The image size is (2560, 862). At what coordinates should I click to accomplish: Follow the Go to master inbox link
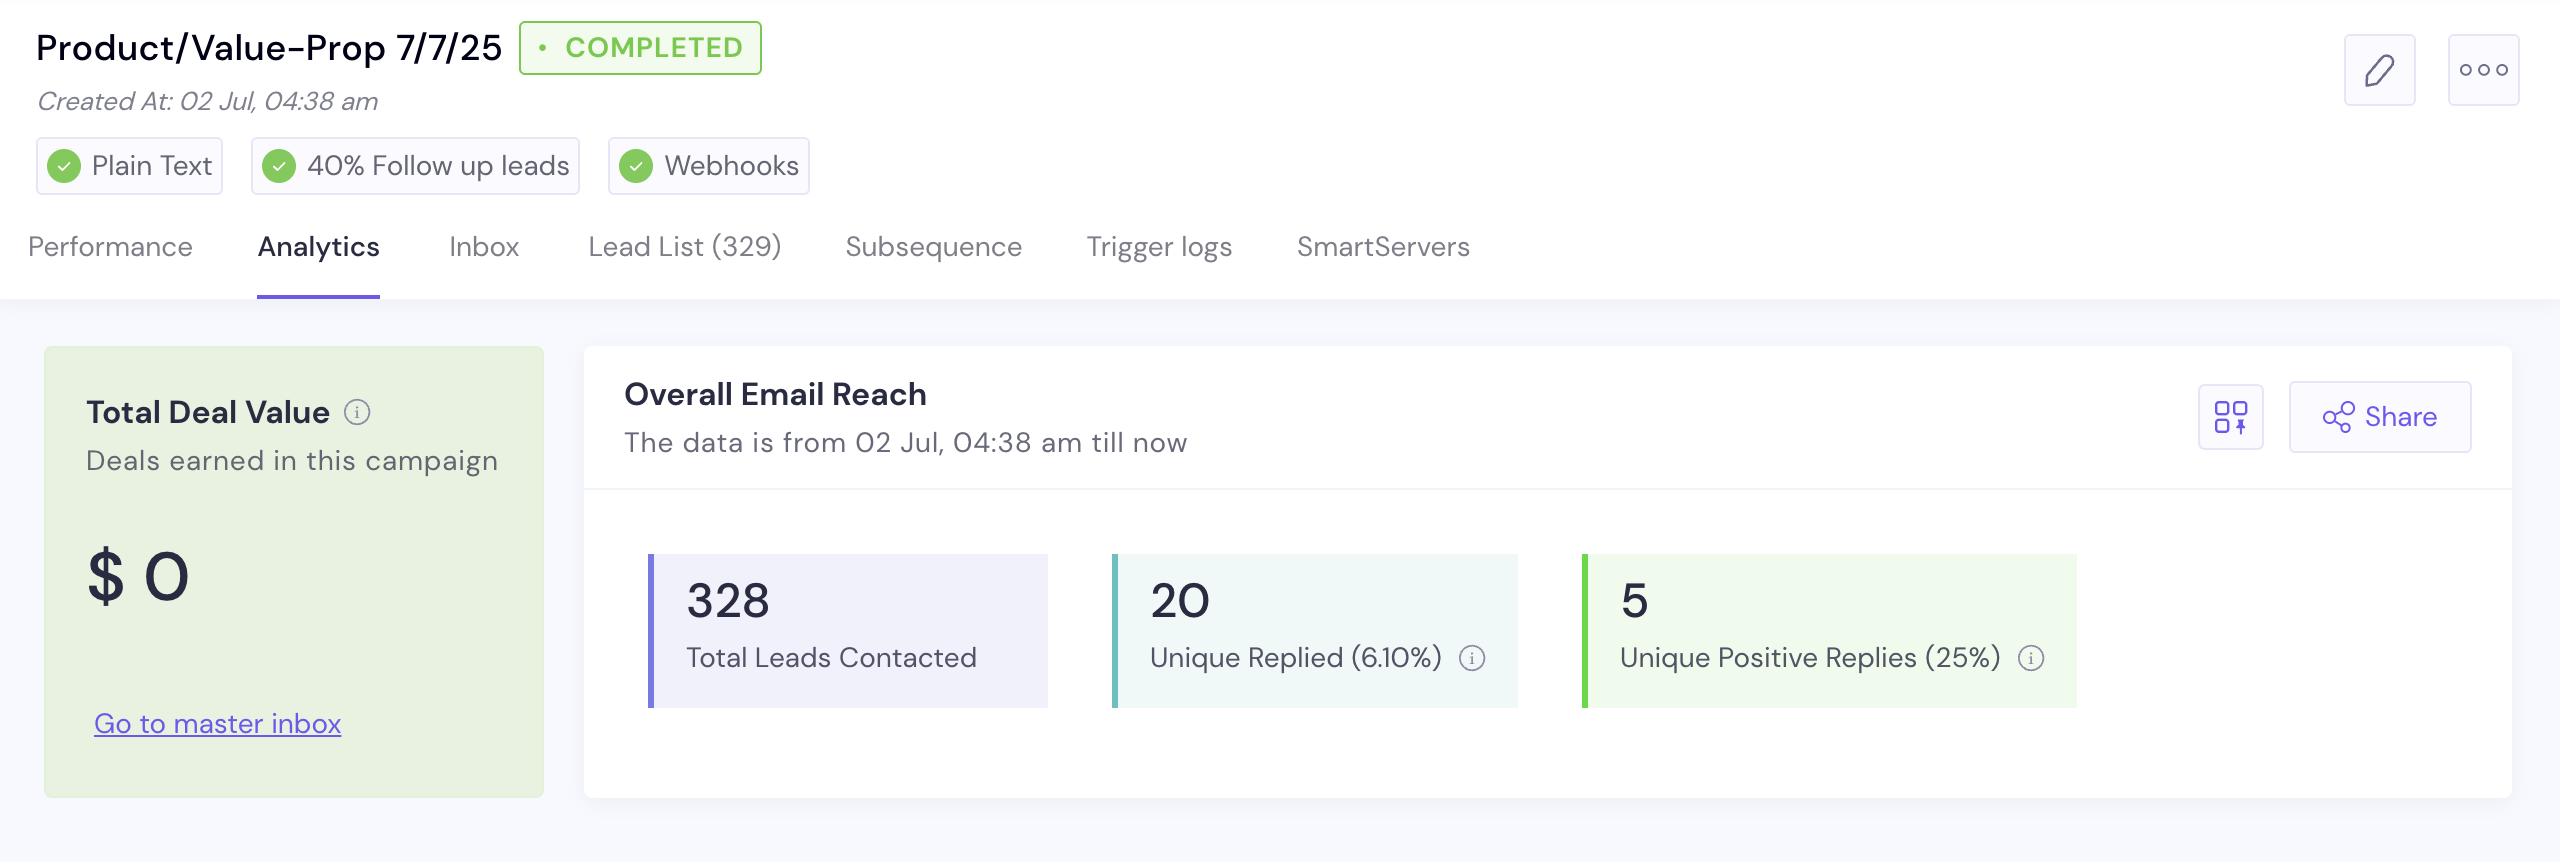tap(217, 724)
